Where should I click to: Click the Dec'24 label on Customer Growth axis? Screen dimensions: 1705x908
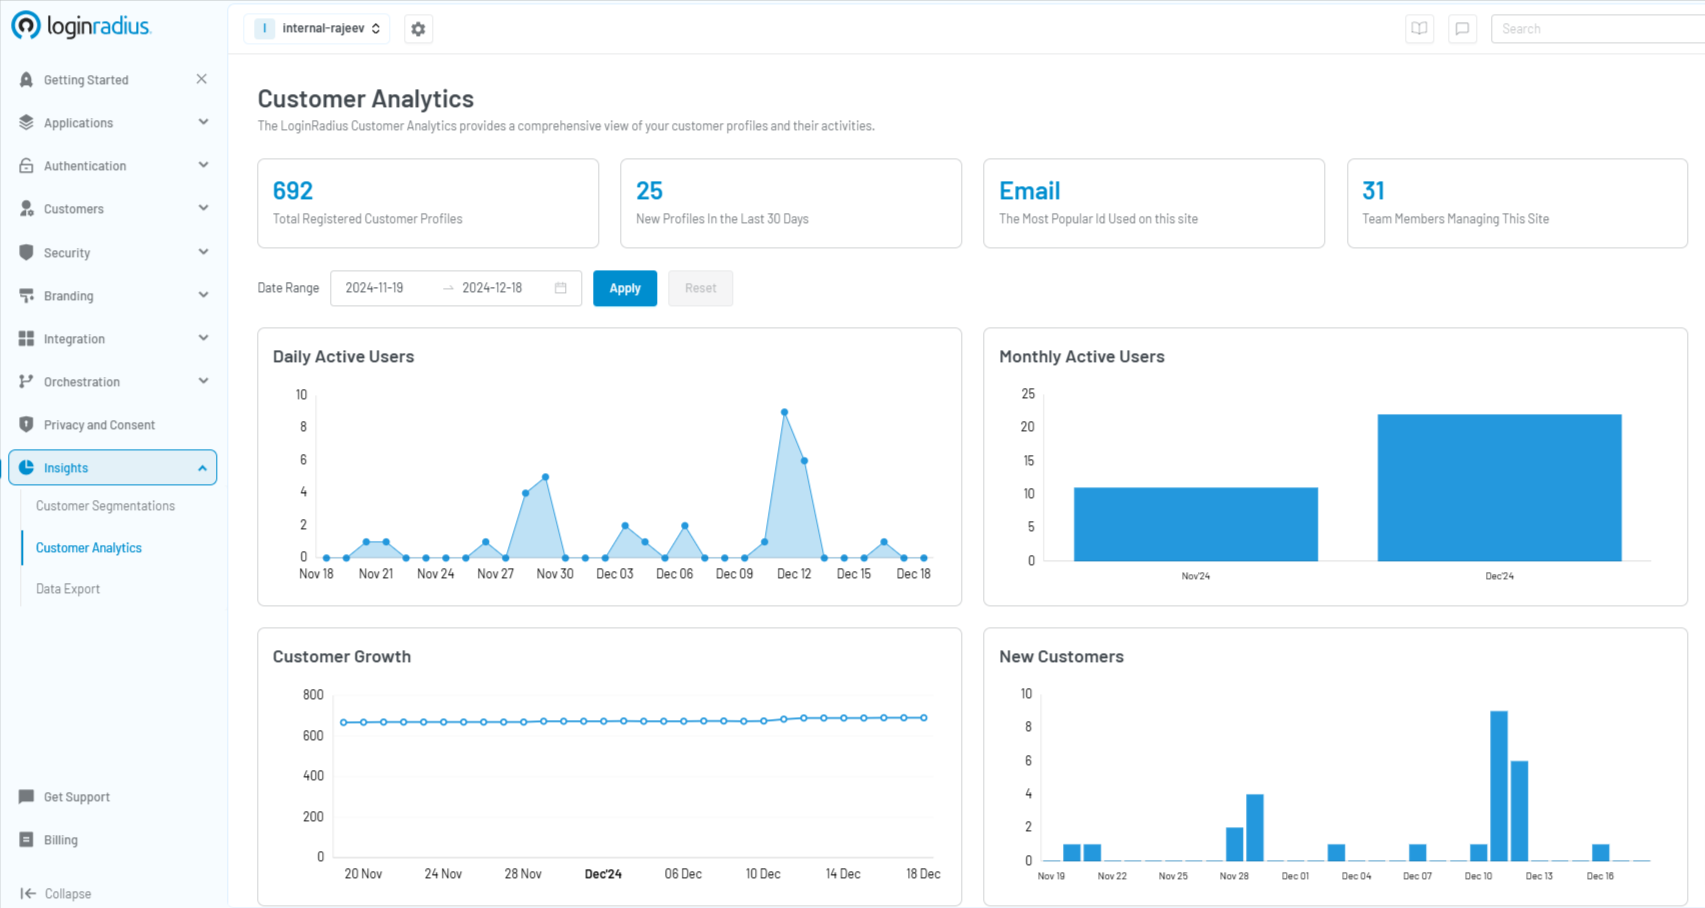(603, 874)
